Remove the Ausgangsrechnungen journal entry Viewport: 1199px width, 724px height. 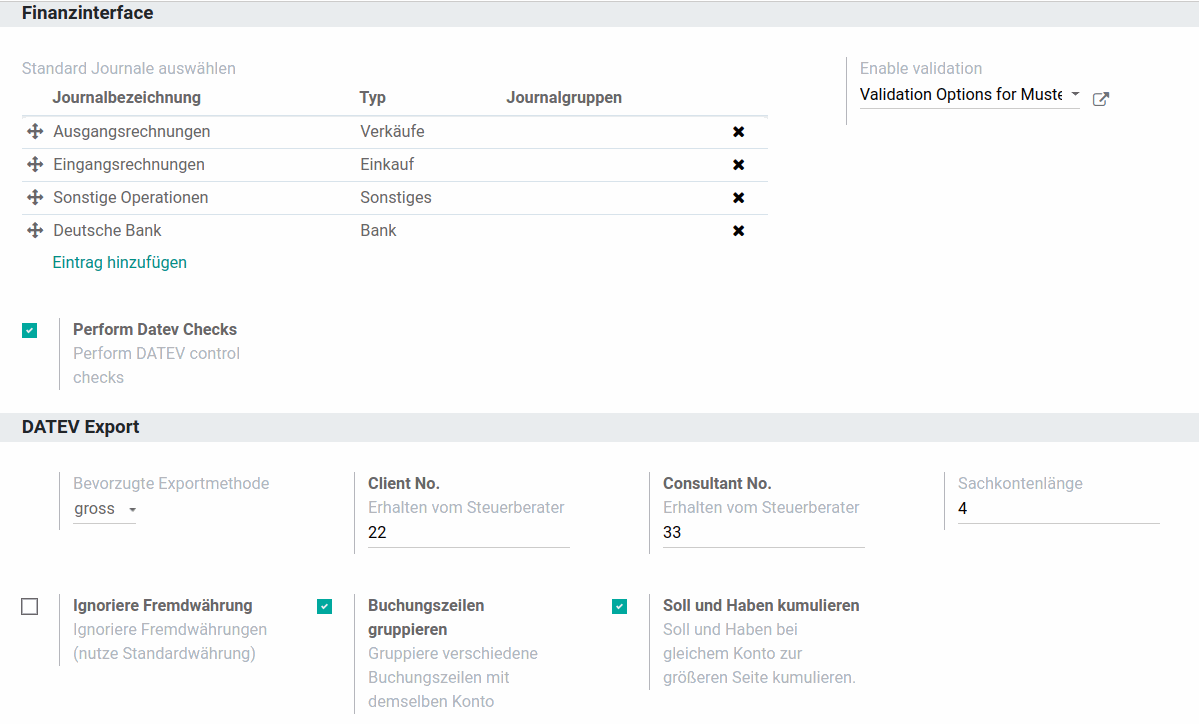[739, 131]
